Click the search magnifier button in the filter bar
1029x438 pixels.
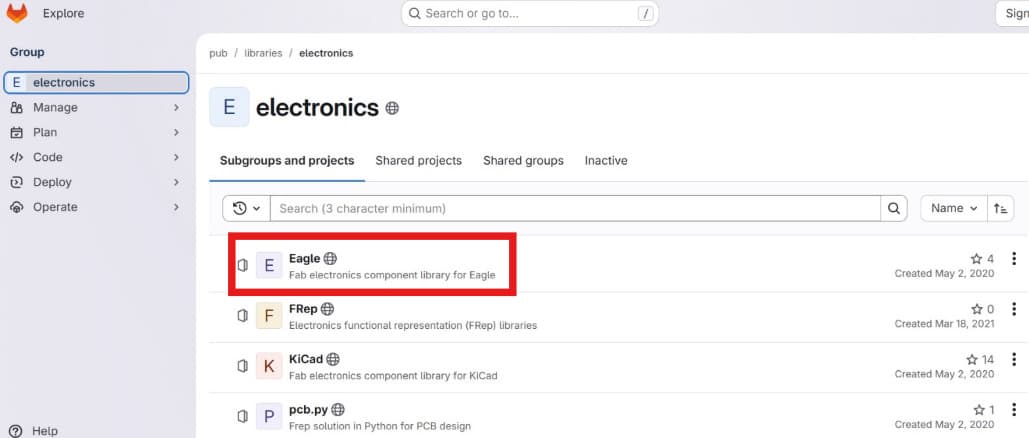894,208
